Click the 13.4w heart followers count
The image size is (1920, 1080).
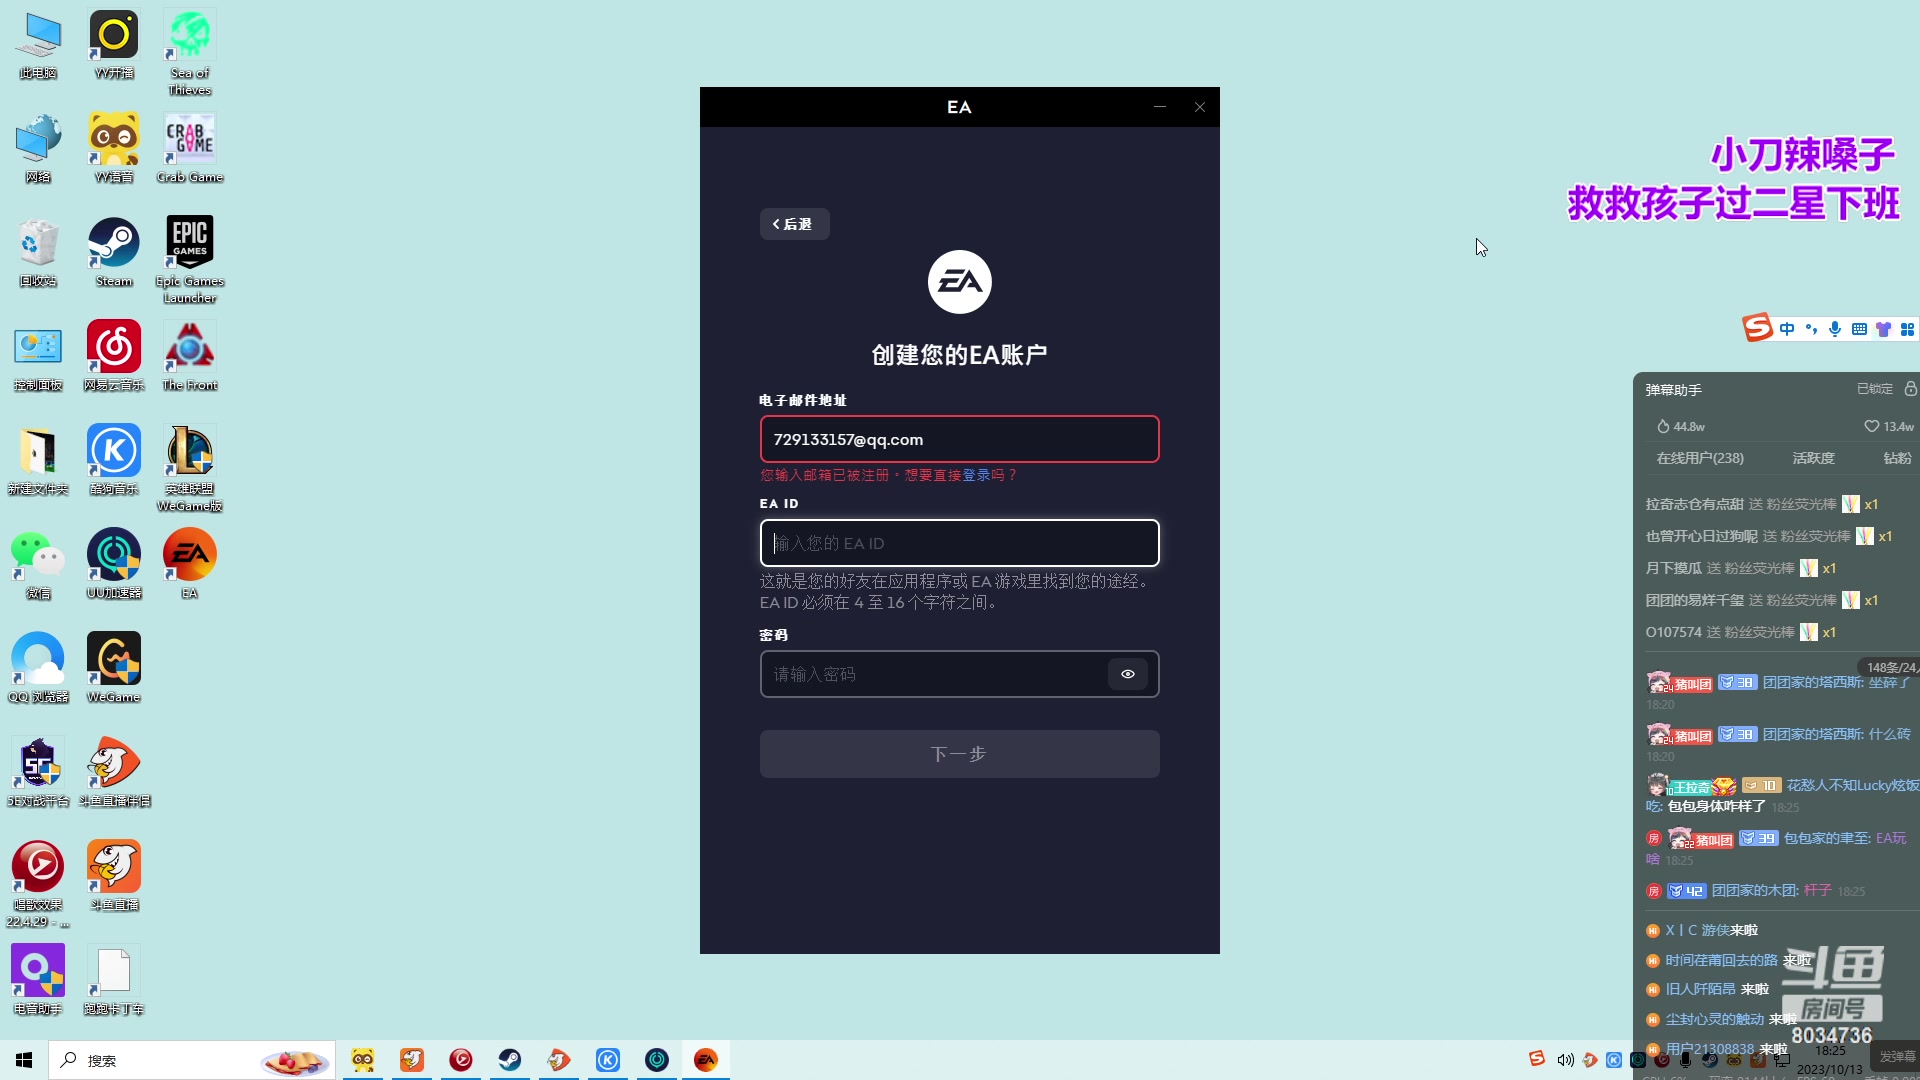pyautogui.click(x=1889, y=426)
